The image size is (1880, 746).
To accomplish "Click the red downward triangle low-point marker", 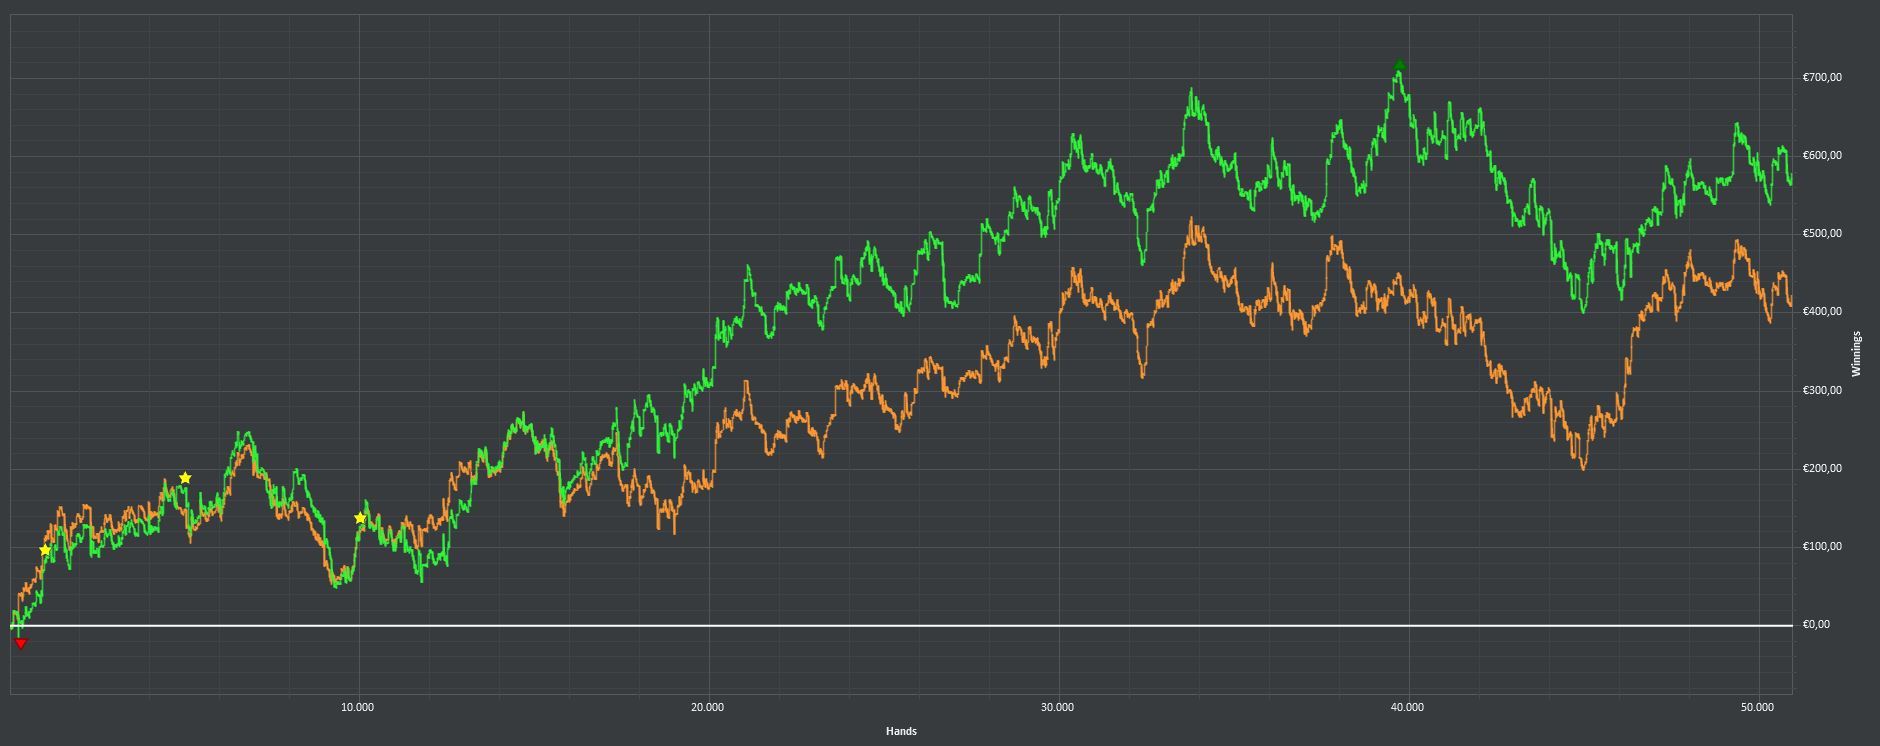I will pyautogui.click(x=21, y=644).
